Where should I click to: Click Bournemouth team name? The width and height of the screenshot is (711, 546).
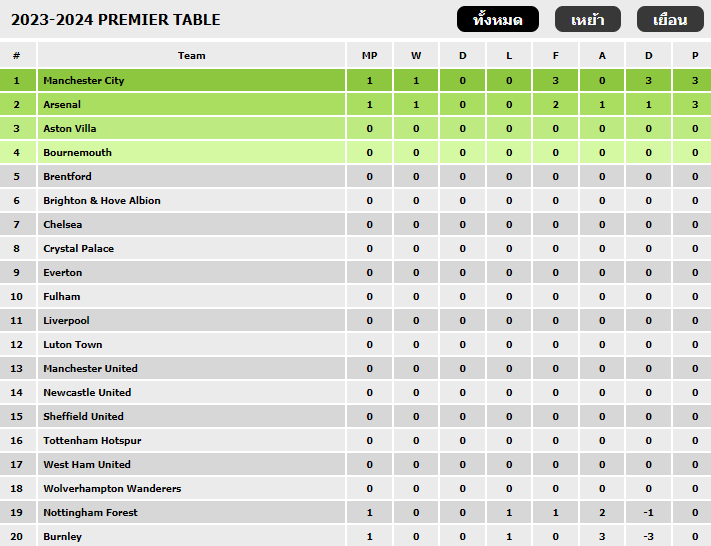(77, 153)
